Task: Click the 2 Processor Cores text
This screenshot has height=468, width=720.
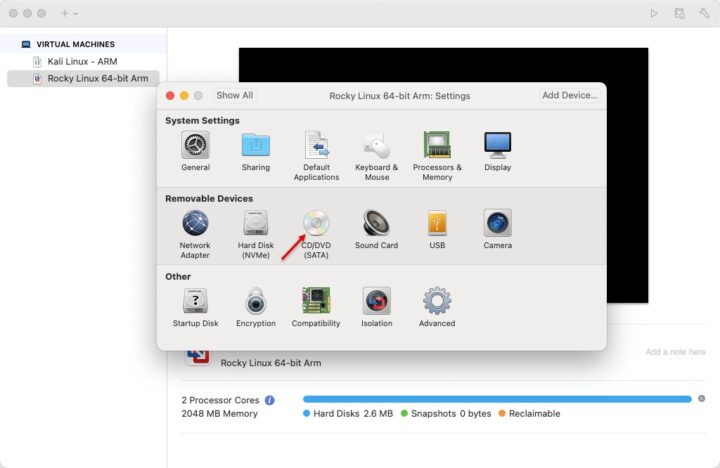Action: [220, 400]
